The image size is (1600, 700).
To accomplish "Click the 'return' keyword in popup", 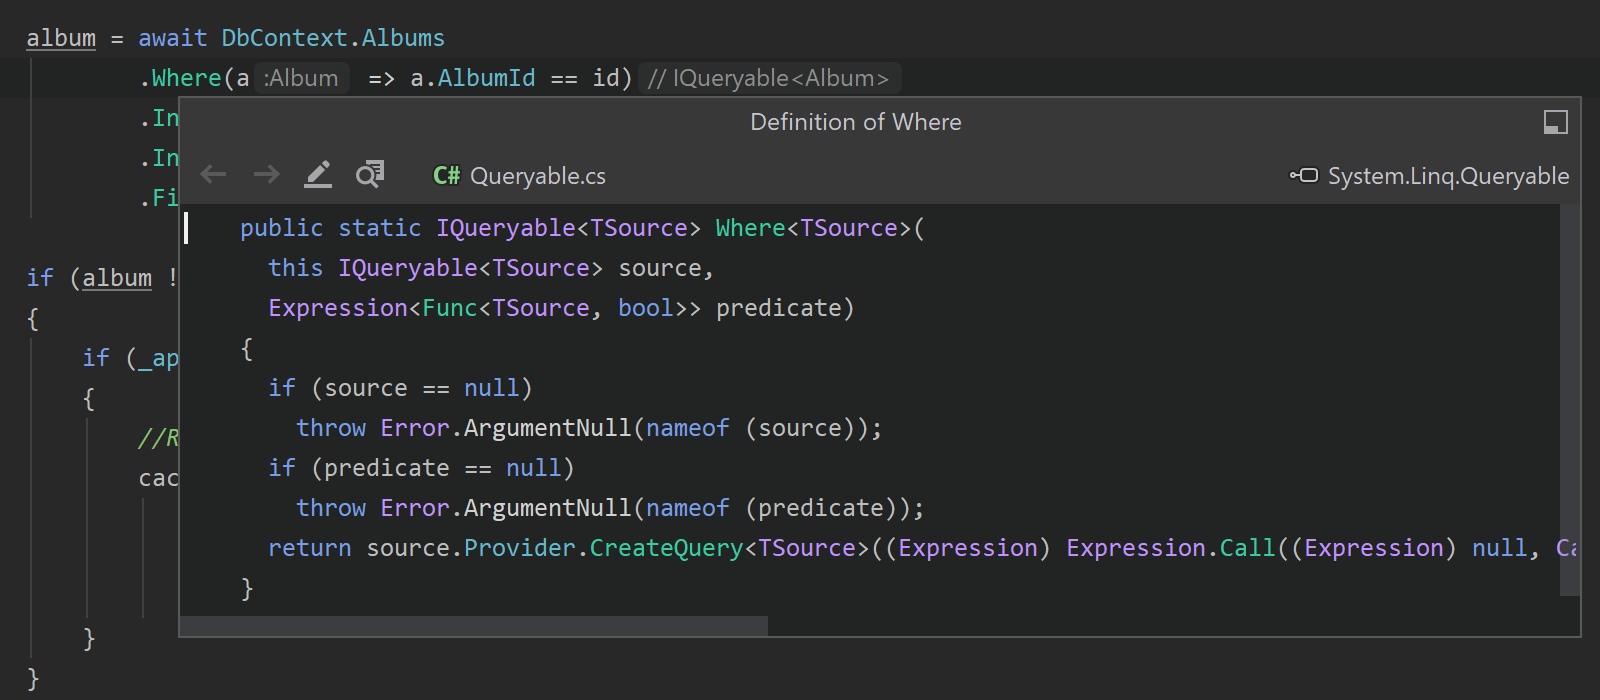I will (309, 548).
